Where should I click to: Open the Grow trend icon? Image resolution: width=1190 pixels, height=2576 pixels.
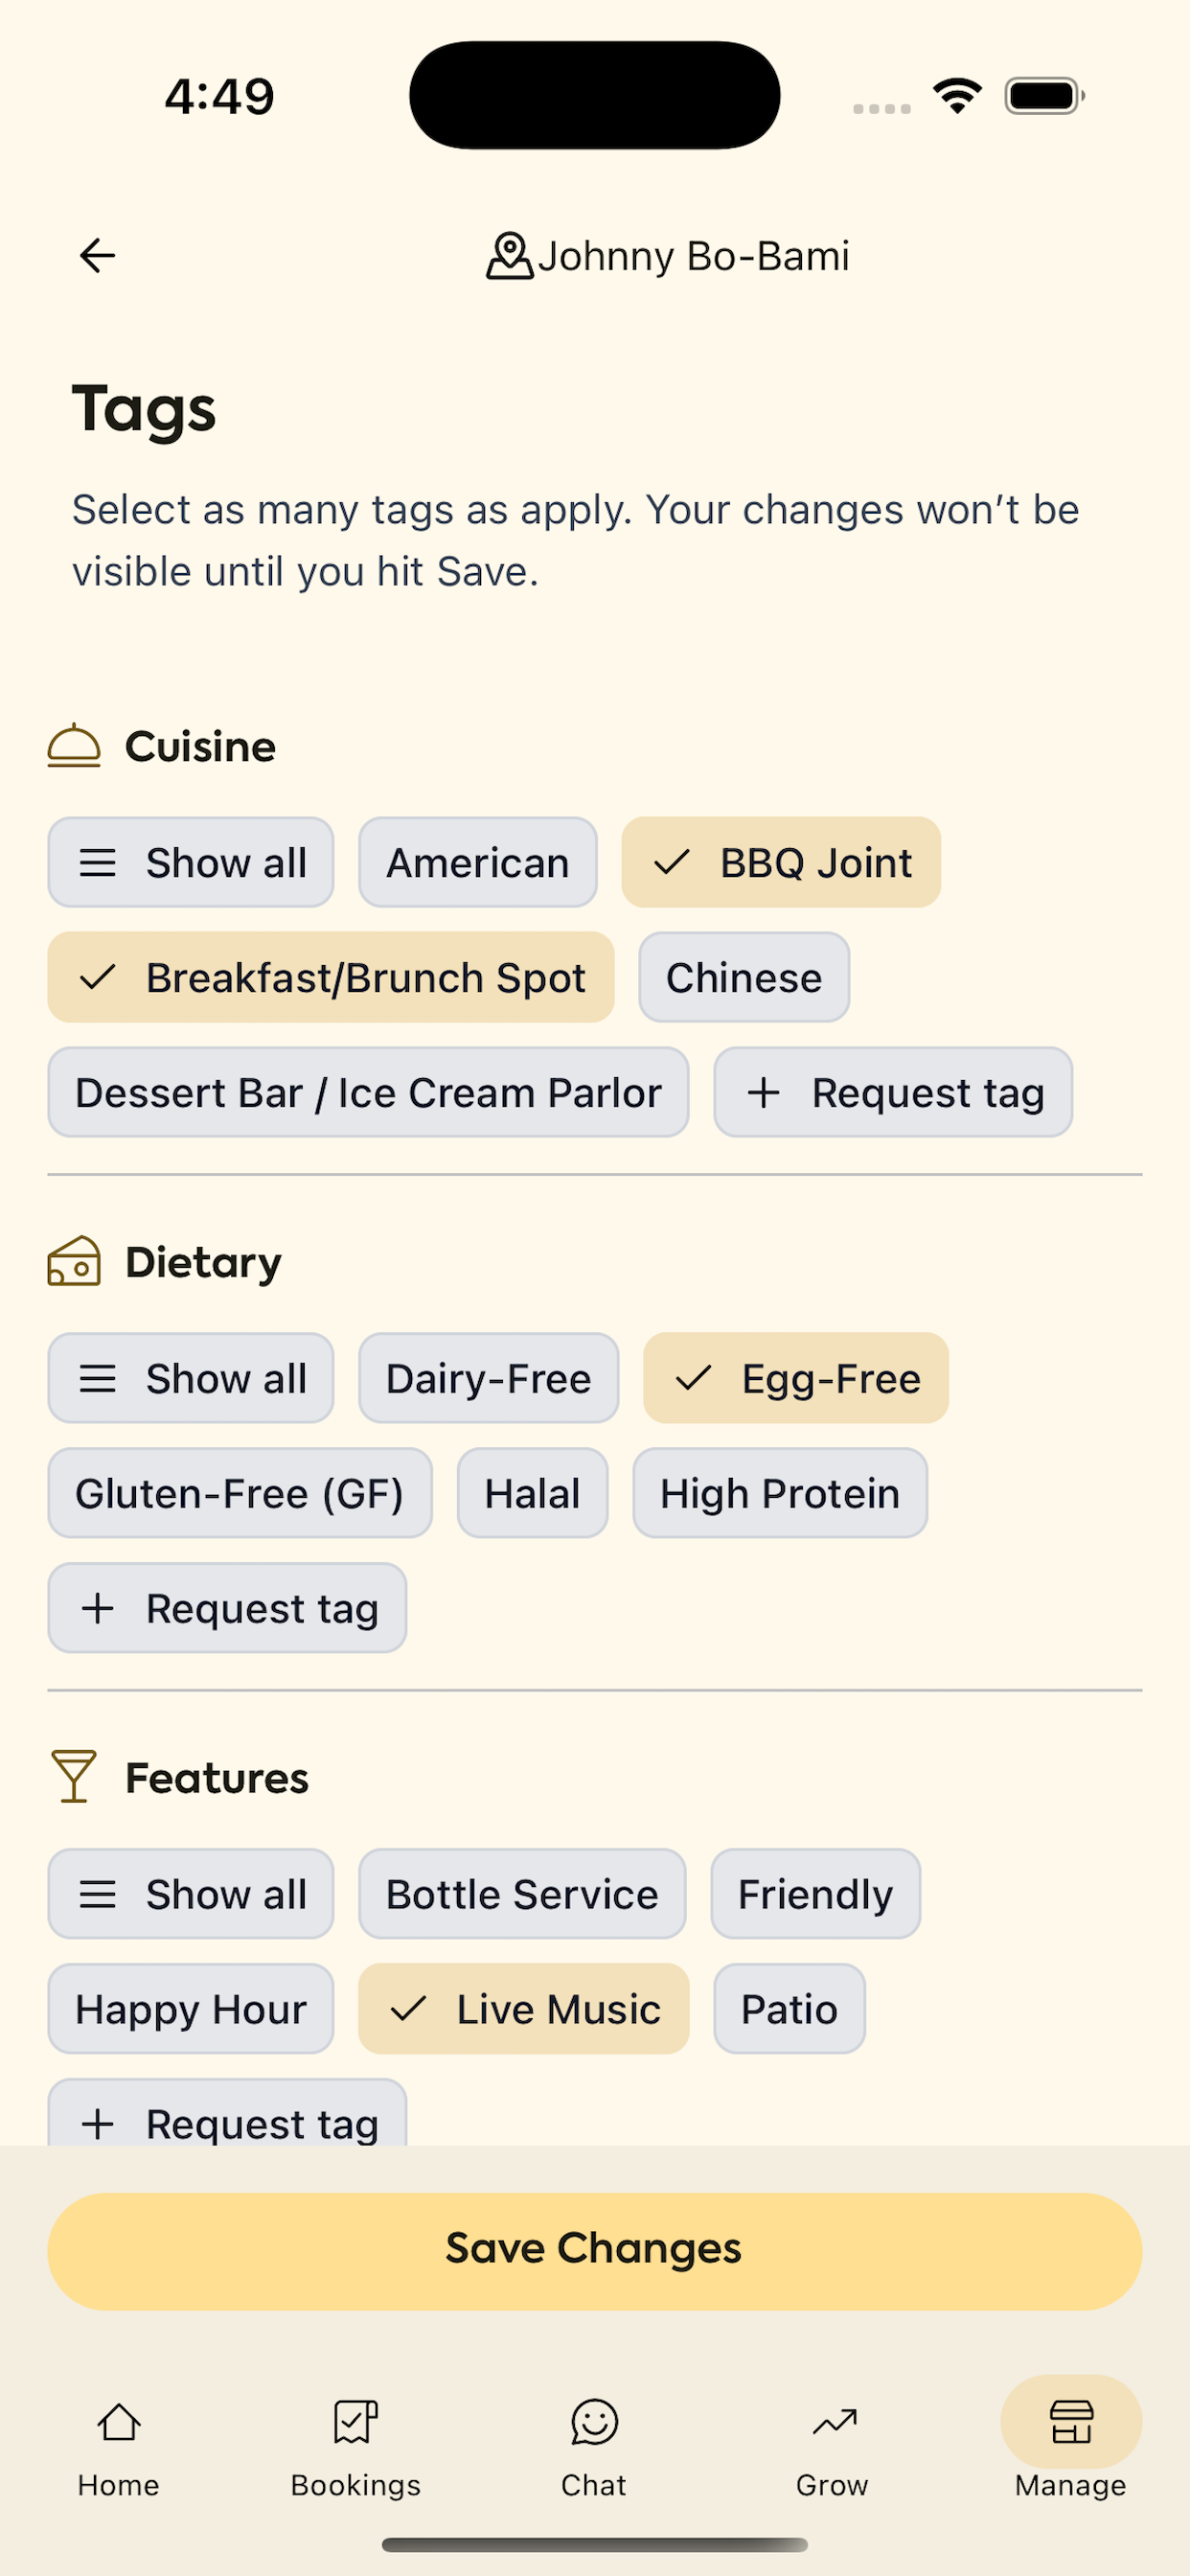click(x=833, y=2421)
